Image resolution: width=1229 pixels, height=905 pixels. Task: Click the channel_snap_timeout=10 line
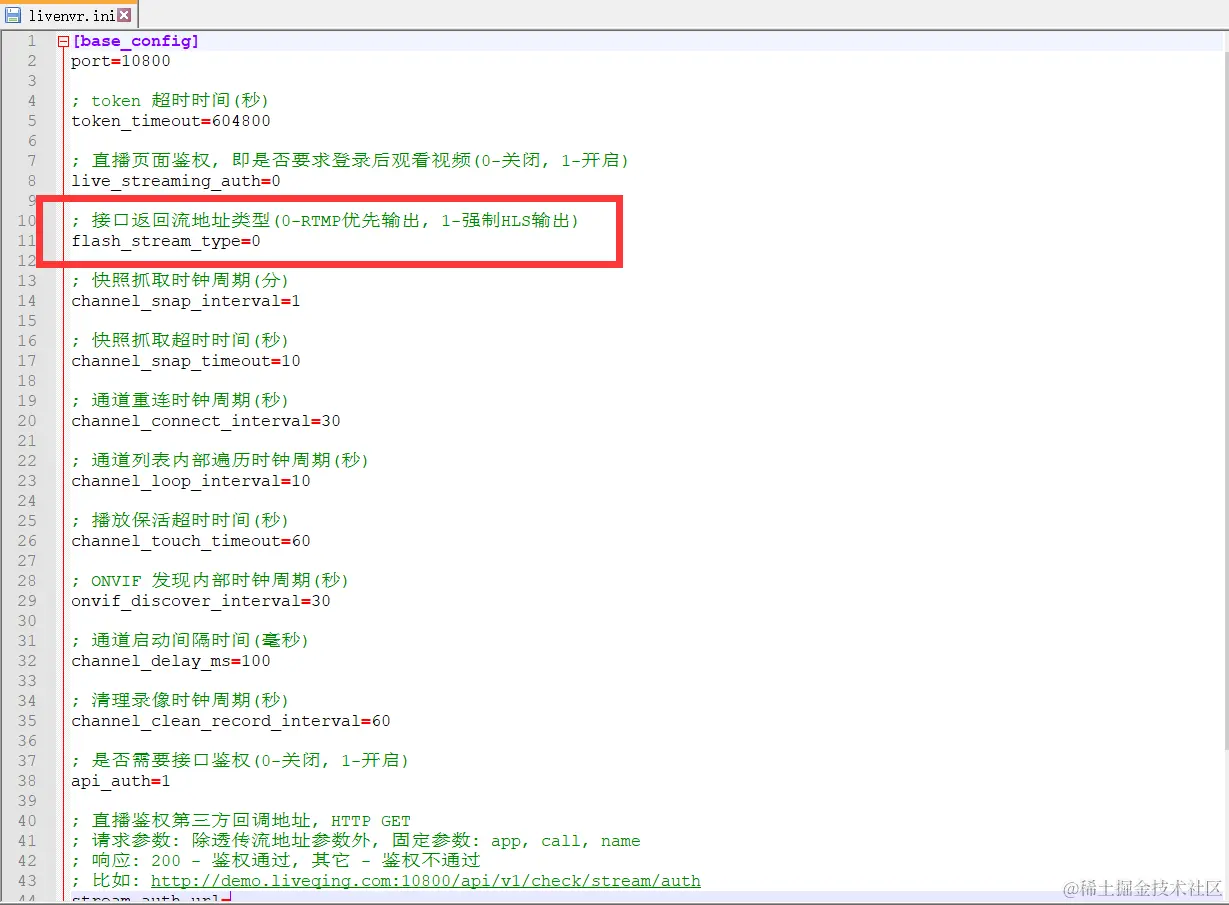pos(186,361)
